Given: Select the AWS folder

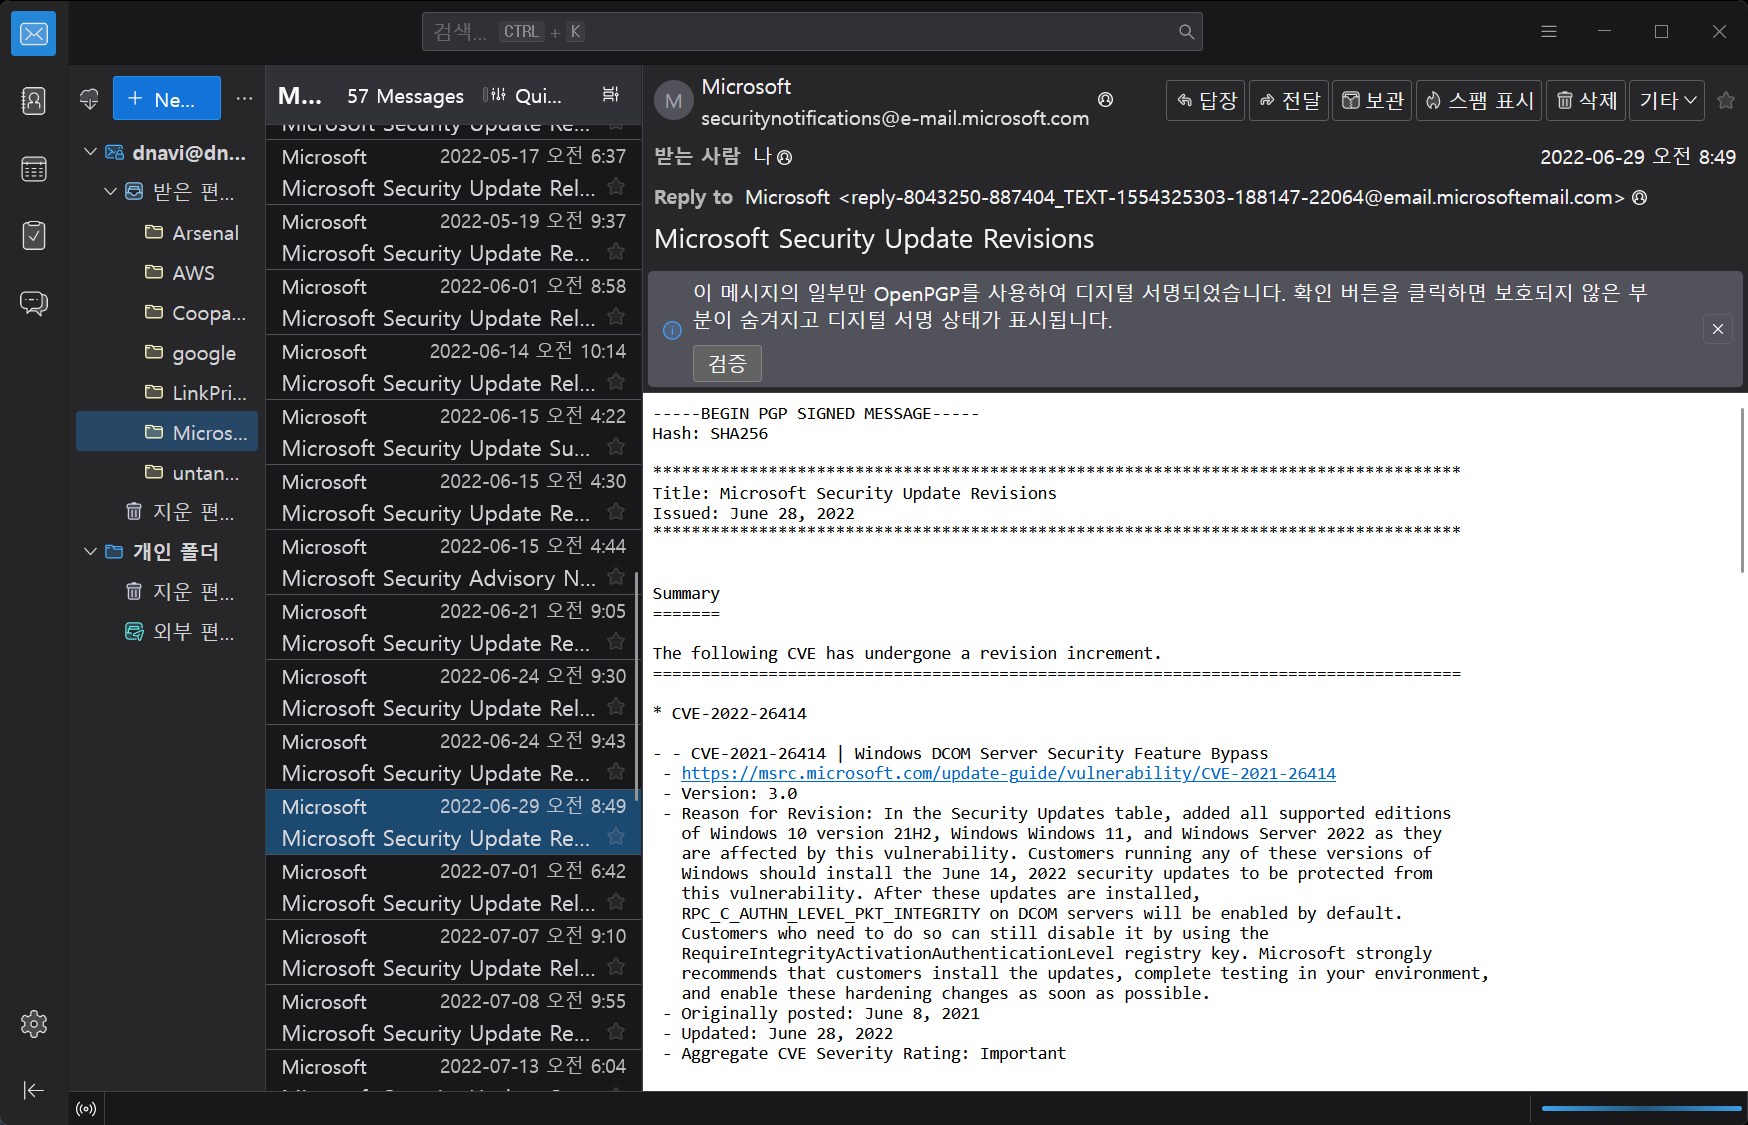Looking at the screenshot, I should coord(167,273).
